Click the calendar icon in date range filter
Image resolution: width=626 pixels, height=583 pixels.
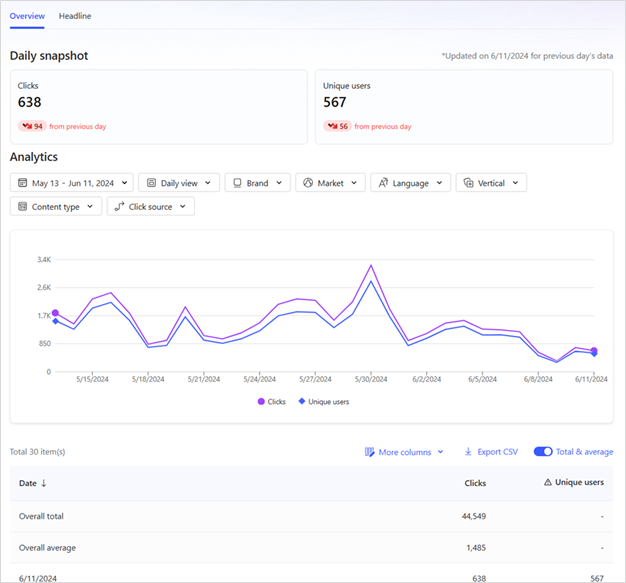point(22,183)
